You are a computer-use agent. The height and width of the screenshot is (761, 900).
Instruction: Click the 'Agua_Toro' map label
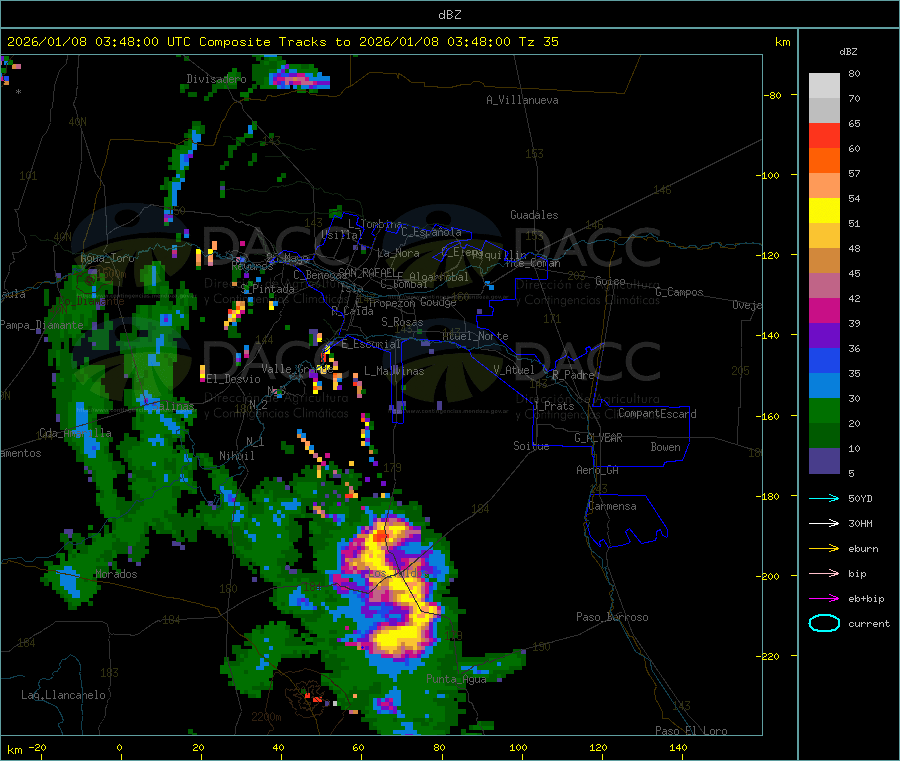click(107, 258)
